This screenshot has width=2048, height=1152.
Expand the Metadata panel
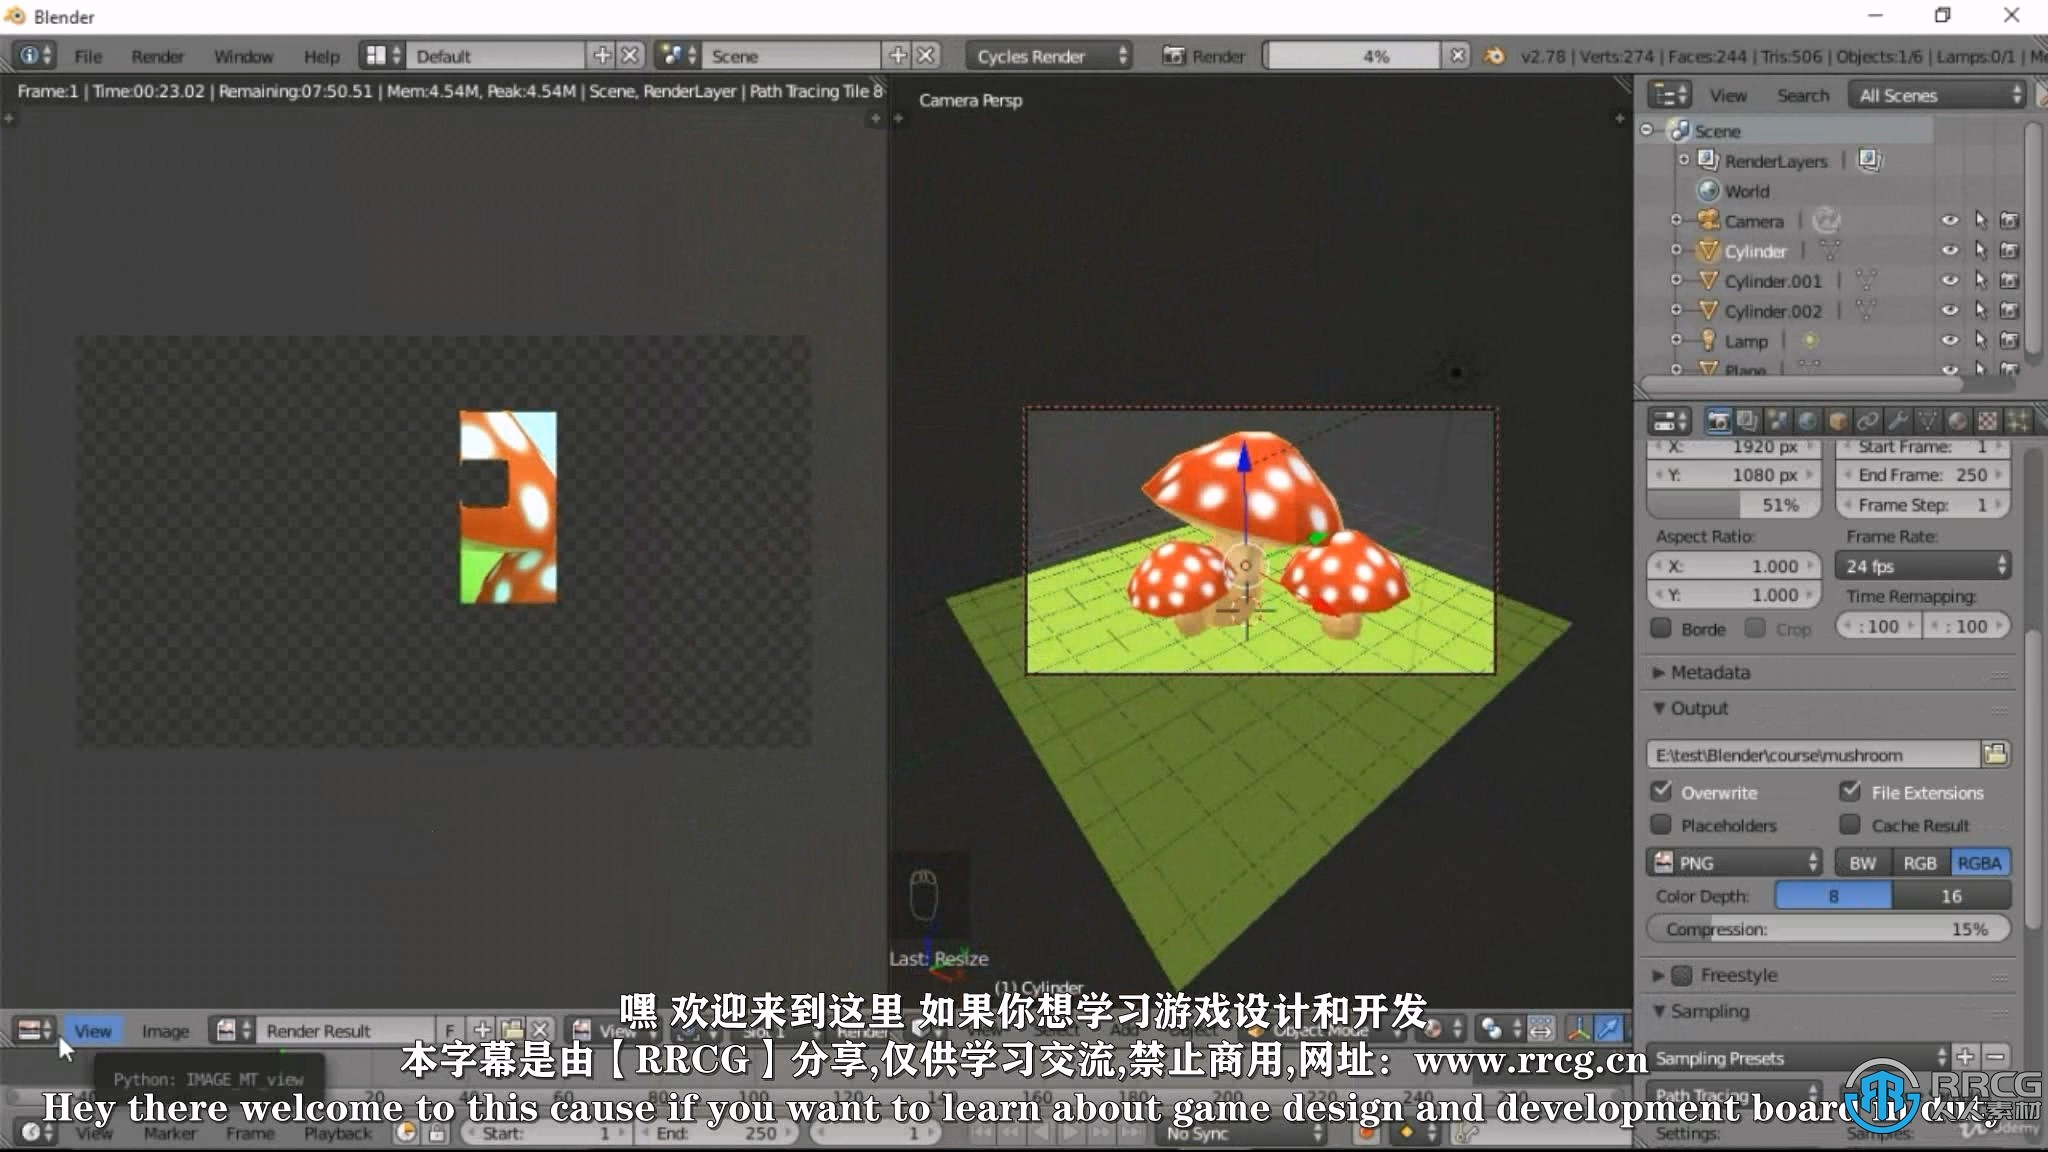tap(1659, 672)
